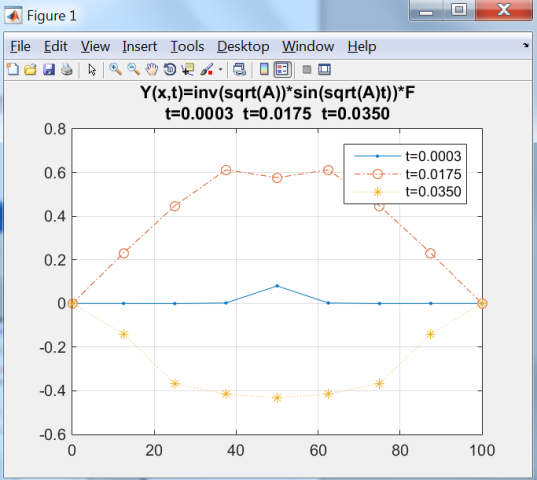
Task: Toggle the Insert Legend button
Action: [x=282, y=70]
